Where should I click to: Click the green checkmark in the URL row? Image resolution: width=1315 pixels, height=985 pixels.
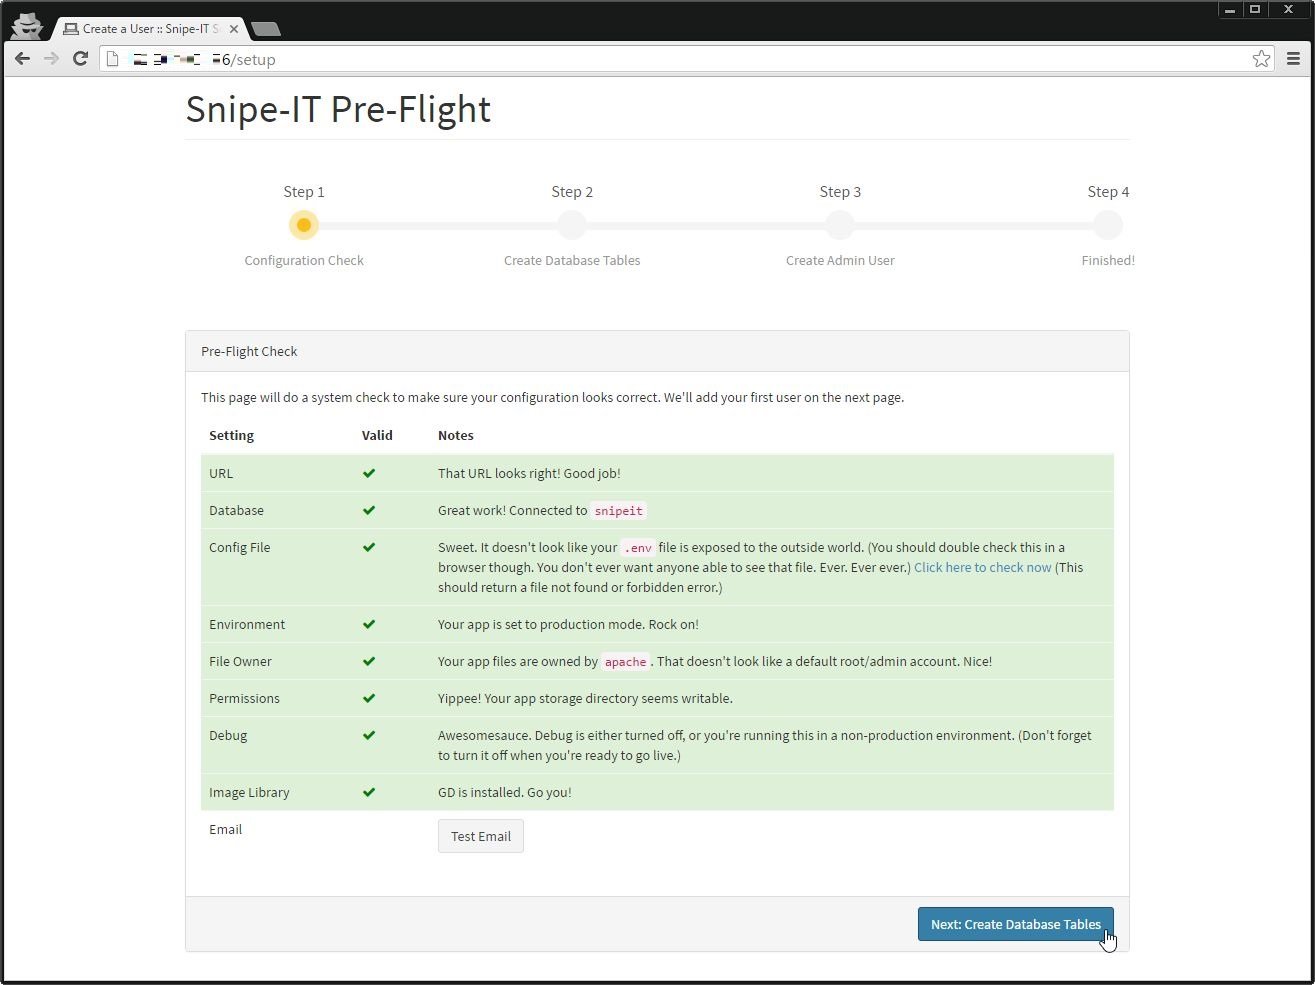pyautogui.click(x=369, y=473)
